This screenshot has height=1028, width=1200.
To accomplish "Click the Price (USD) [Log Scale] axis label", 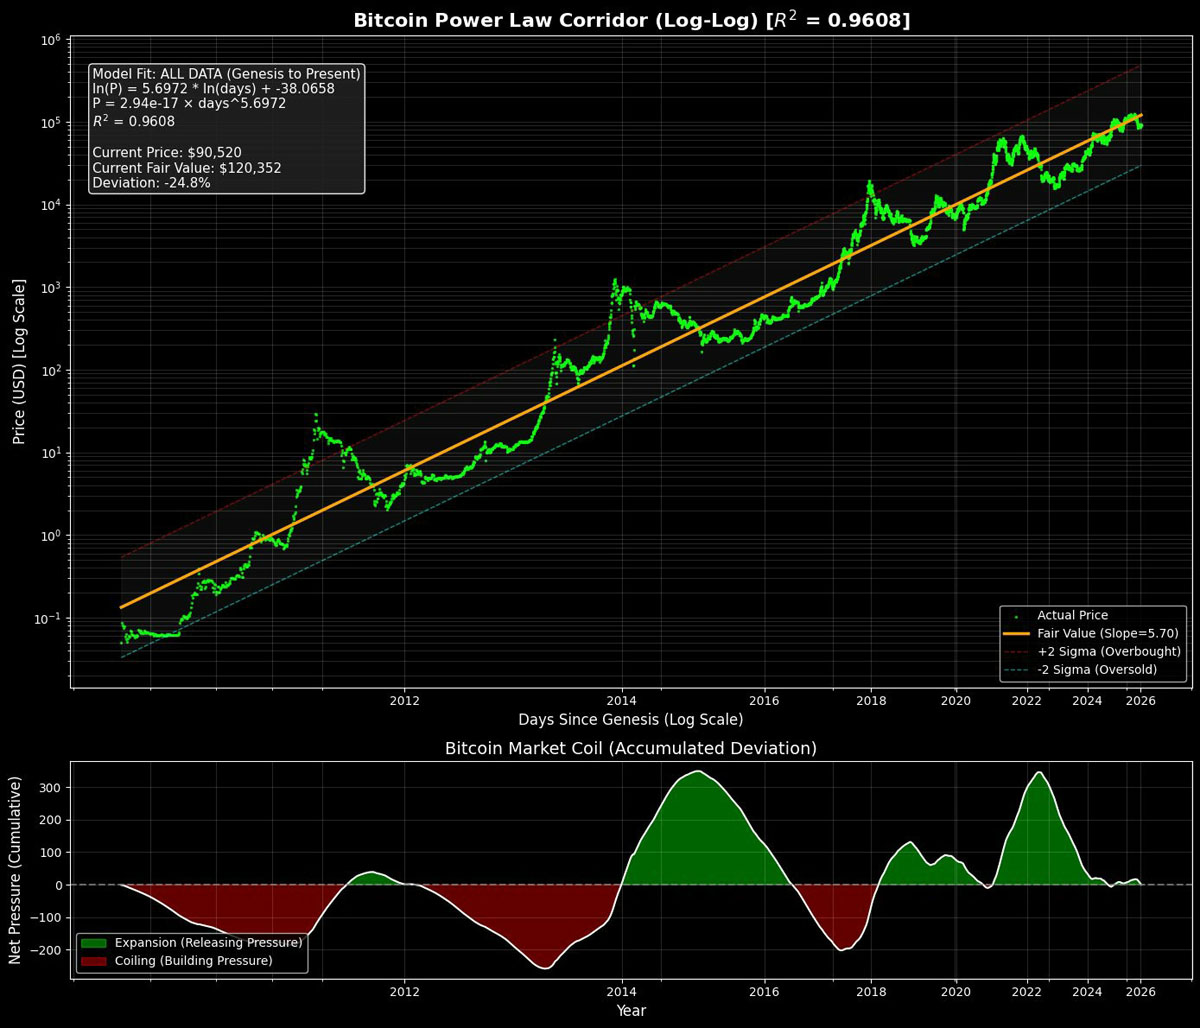I will [19, 362].
